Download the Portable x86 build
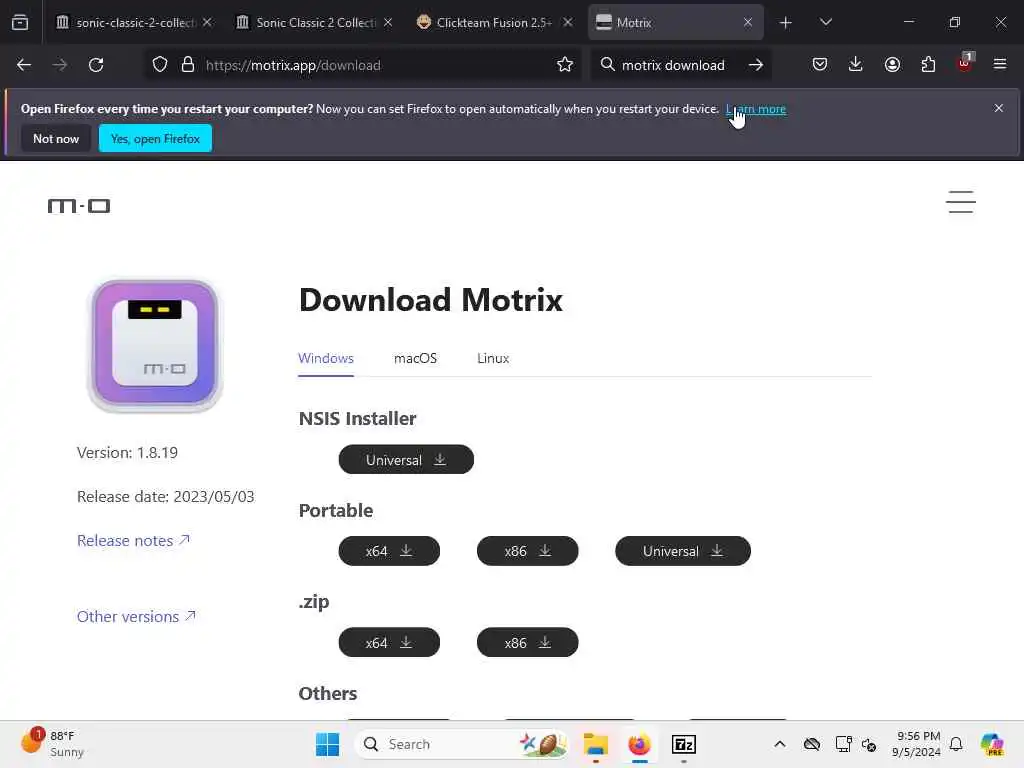 click(x=528, y=551)
